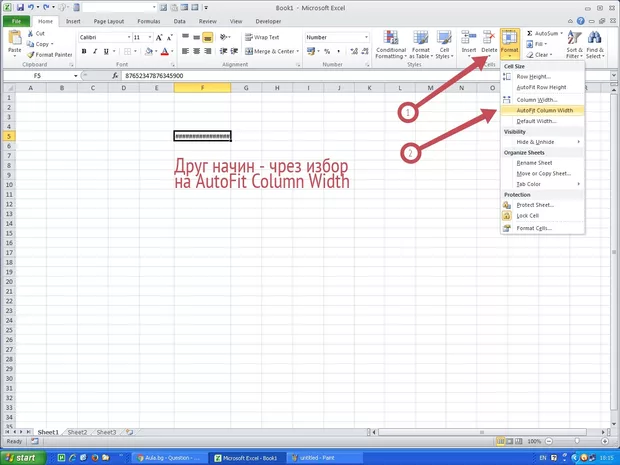This screenshot has height=465, width=620.
Task: Click the Paste icon in Clipboard group
Action: tap(14, 41)
